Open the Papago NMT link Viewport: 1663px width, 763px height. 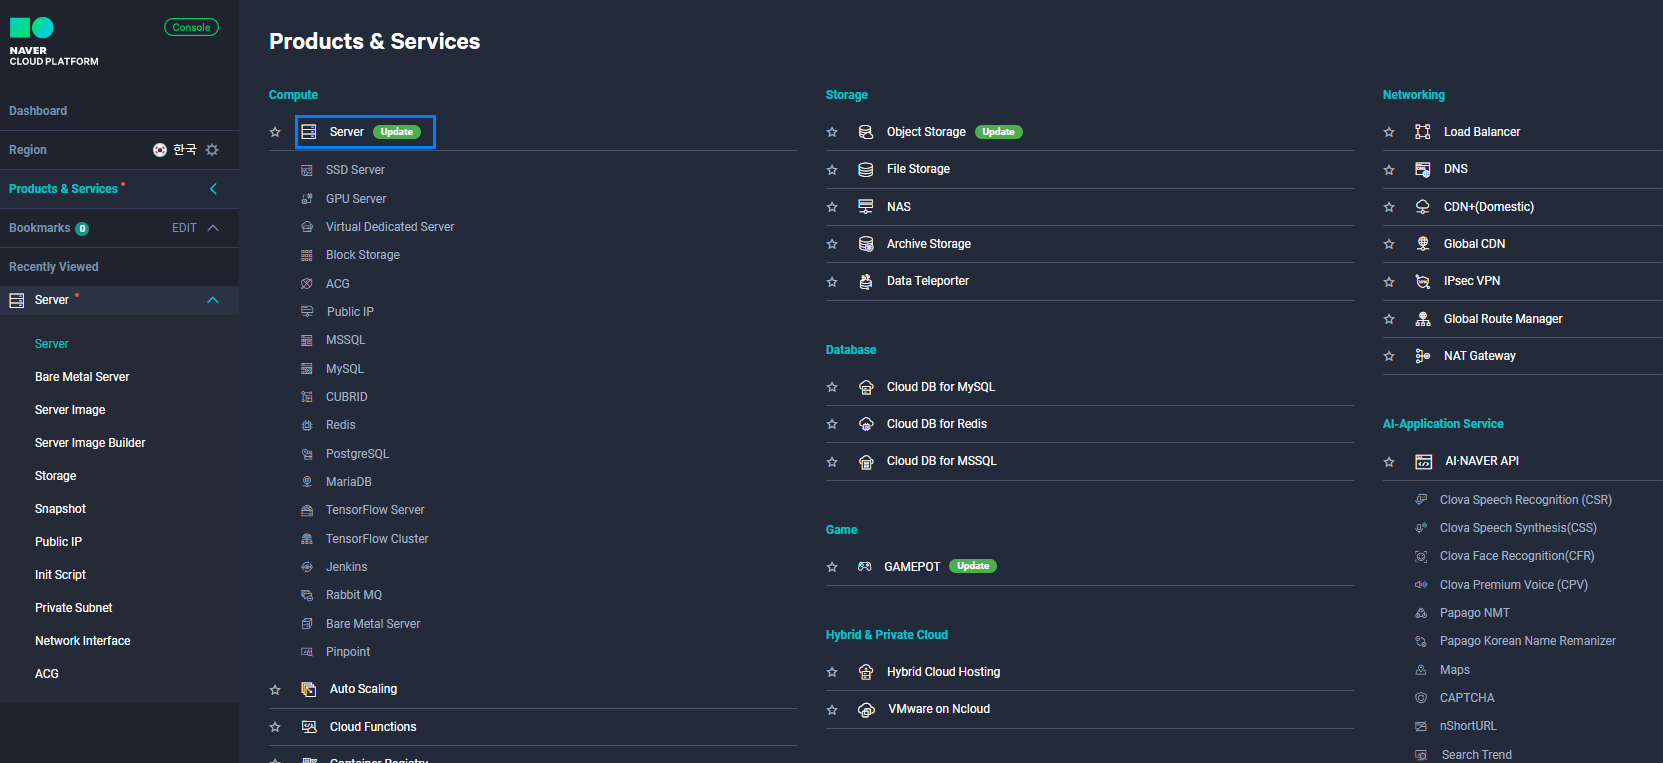coord(1475,613)
